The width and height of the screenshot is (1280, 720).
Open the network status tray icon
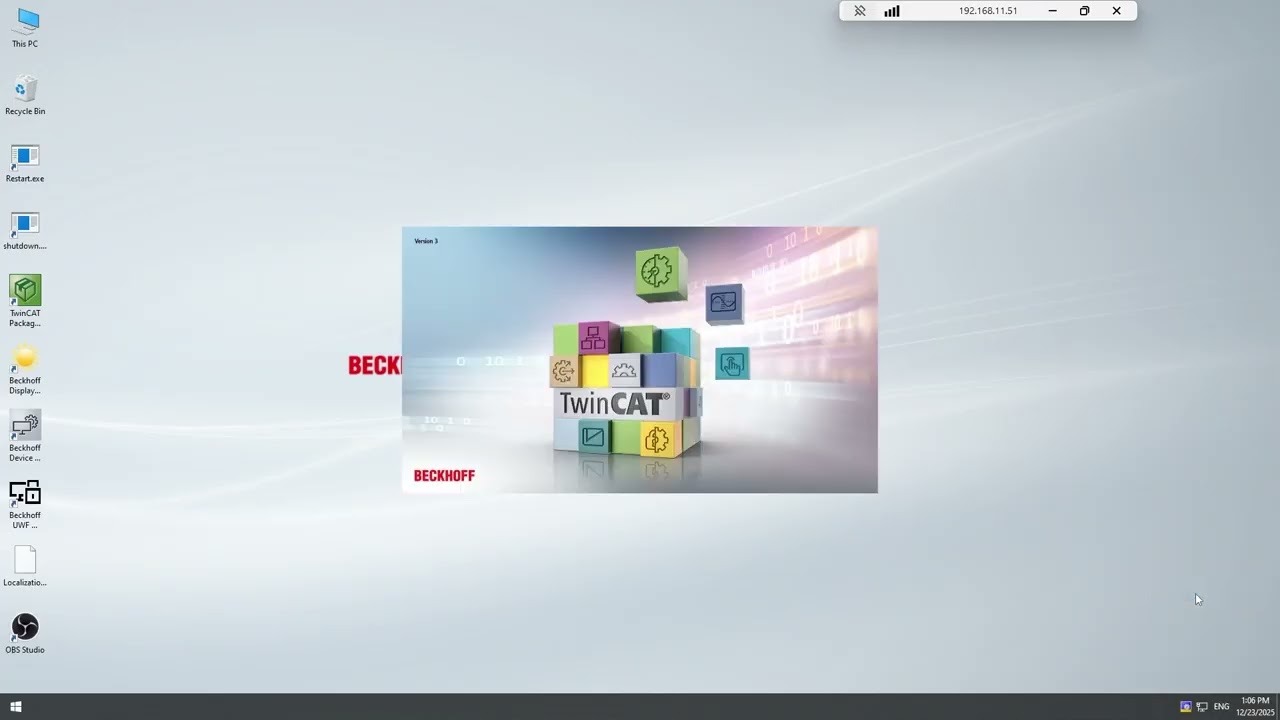[1202, 707]
